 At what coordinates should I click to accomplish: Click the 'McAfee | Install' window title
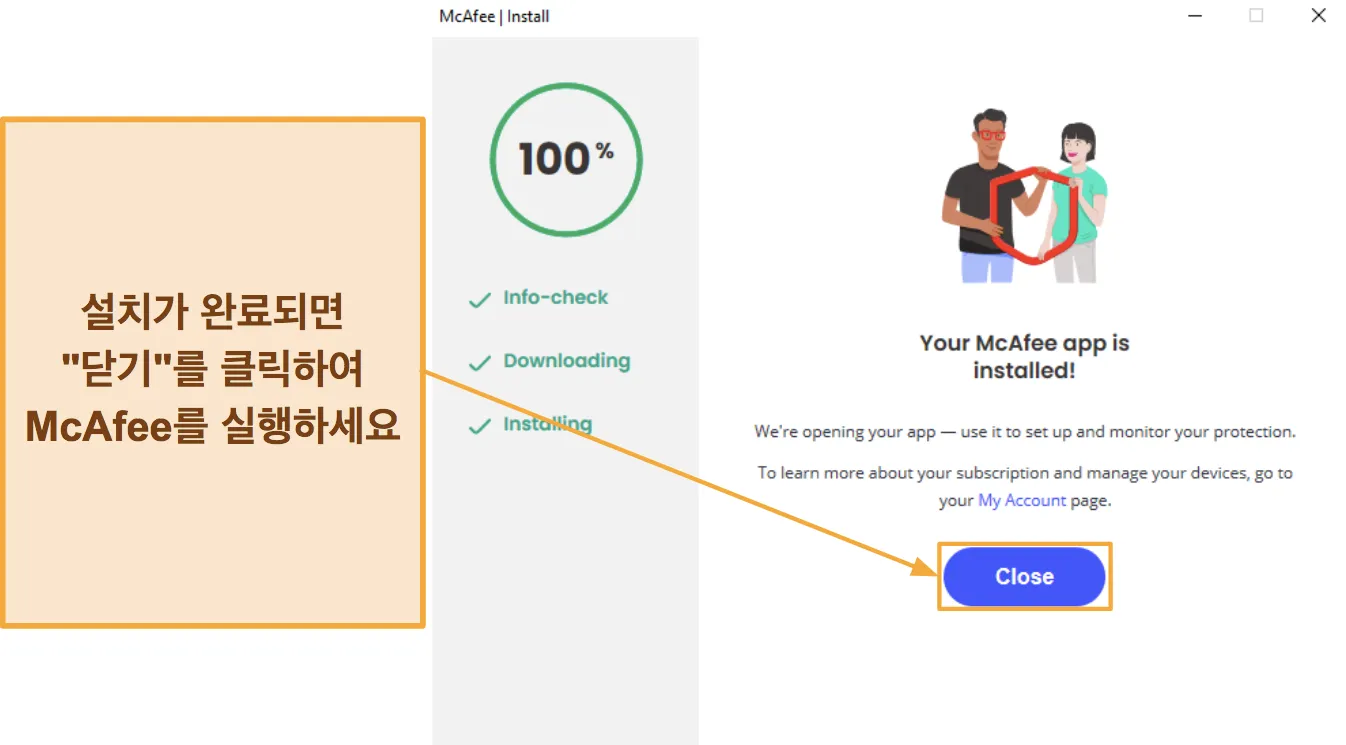[494, 16]
